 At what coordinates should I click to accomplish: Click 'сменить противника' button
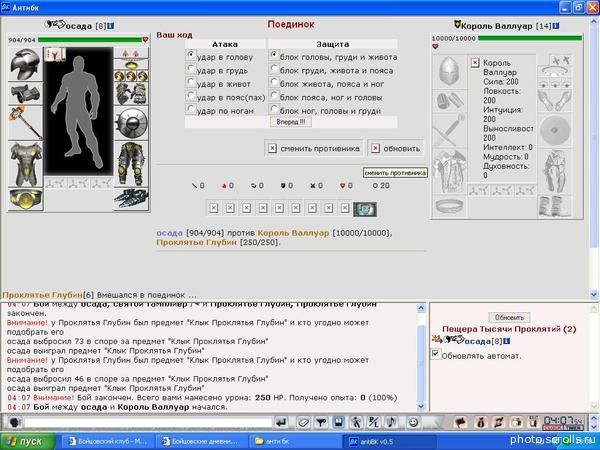pyautogui.click(x=313, y=148)
